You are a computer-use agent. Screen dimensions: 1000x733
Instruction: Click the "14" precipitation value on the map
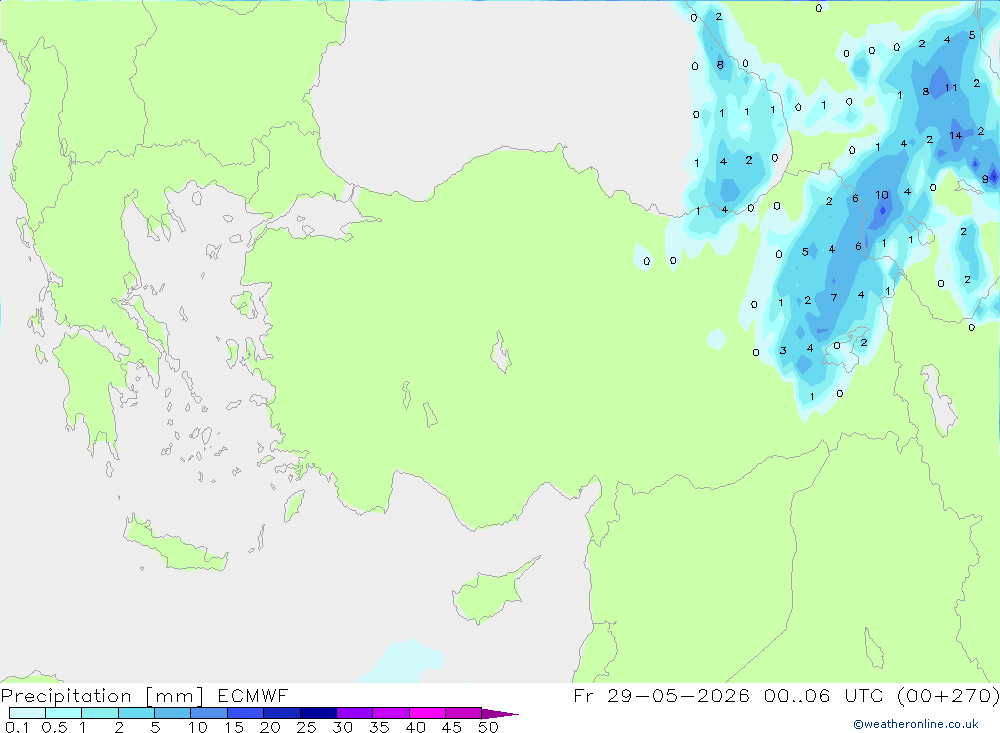coord(955,135)
